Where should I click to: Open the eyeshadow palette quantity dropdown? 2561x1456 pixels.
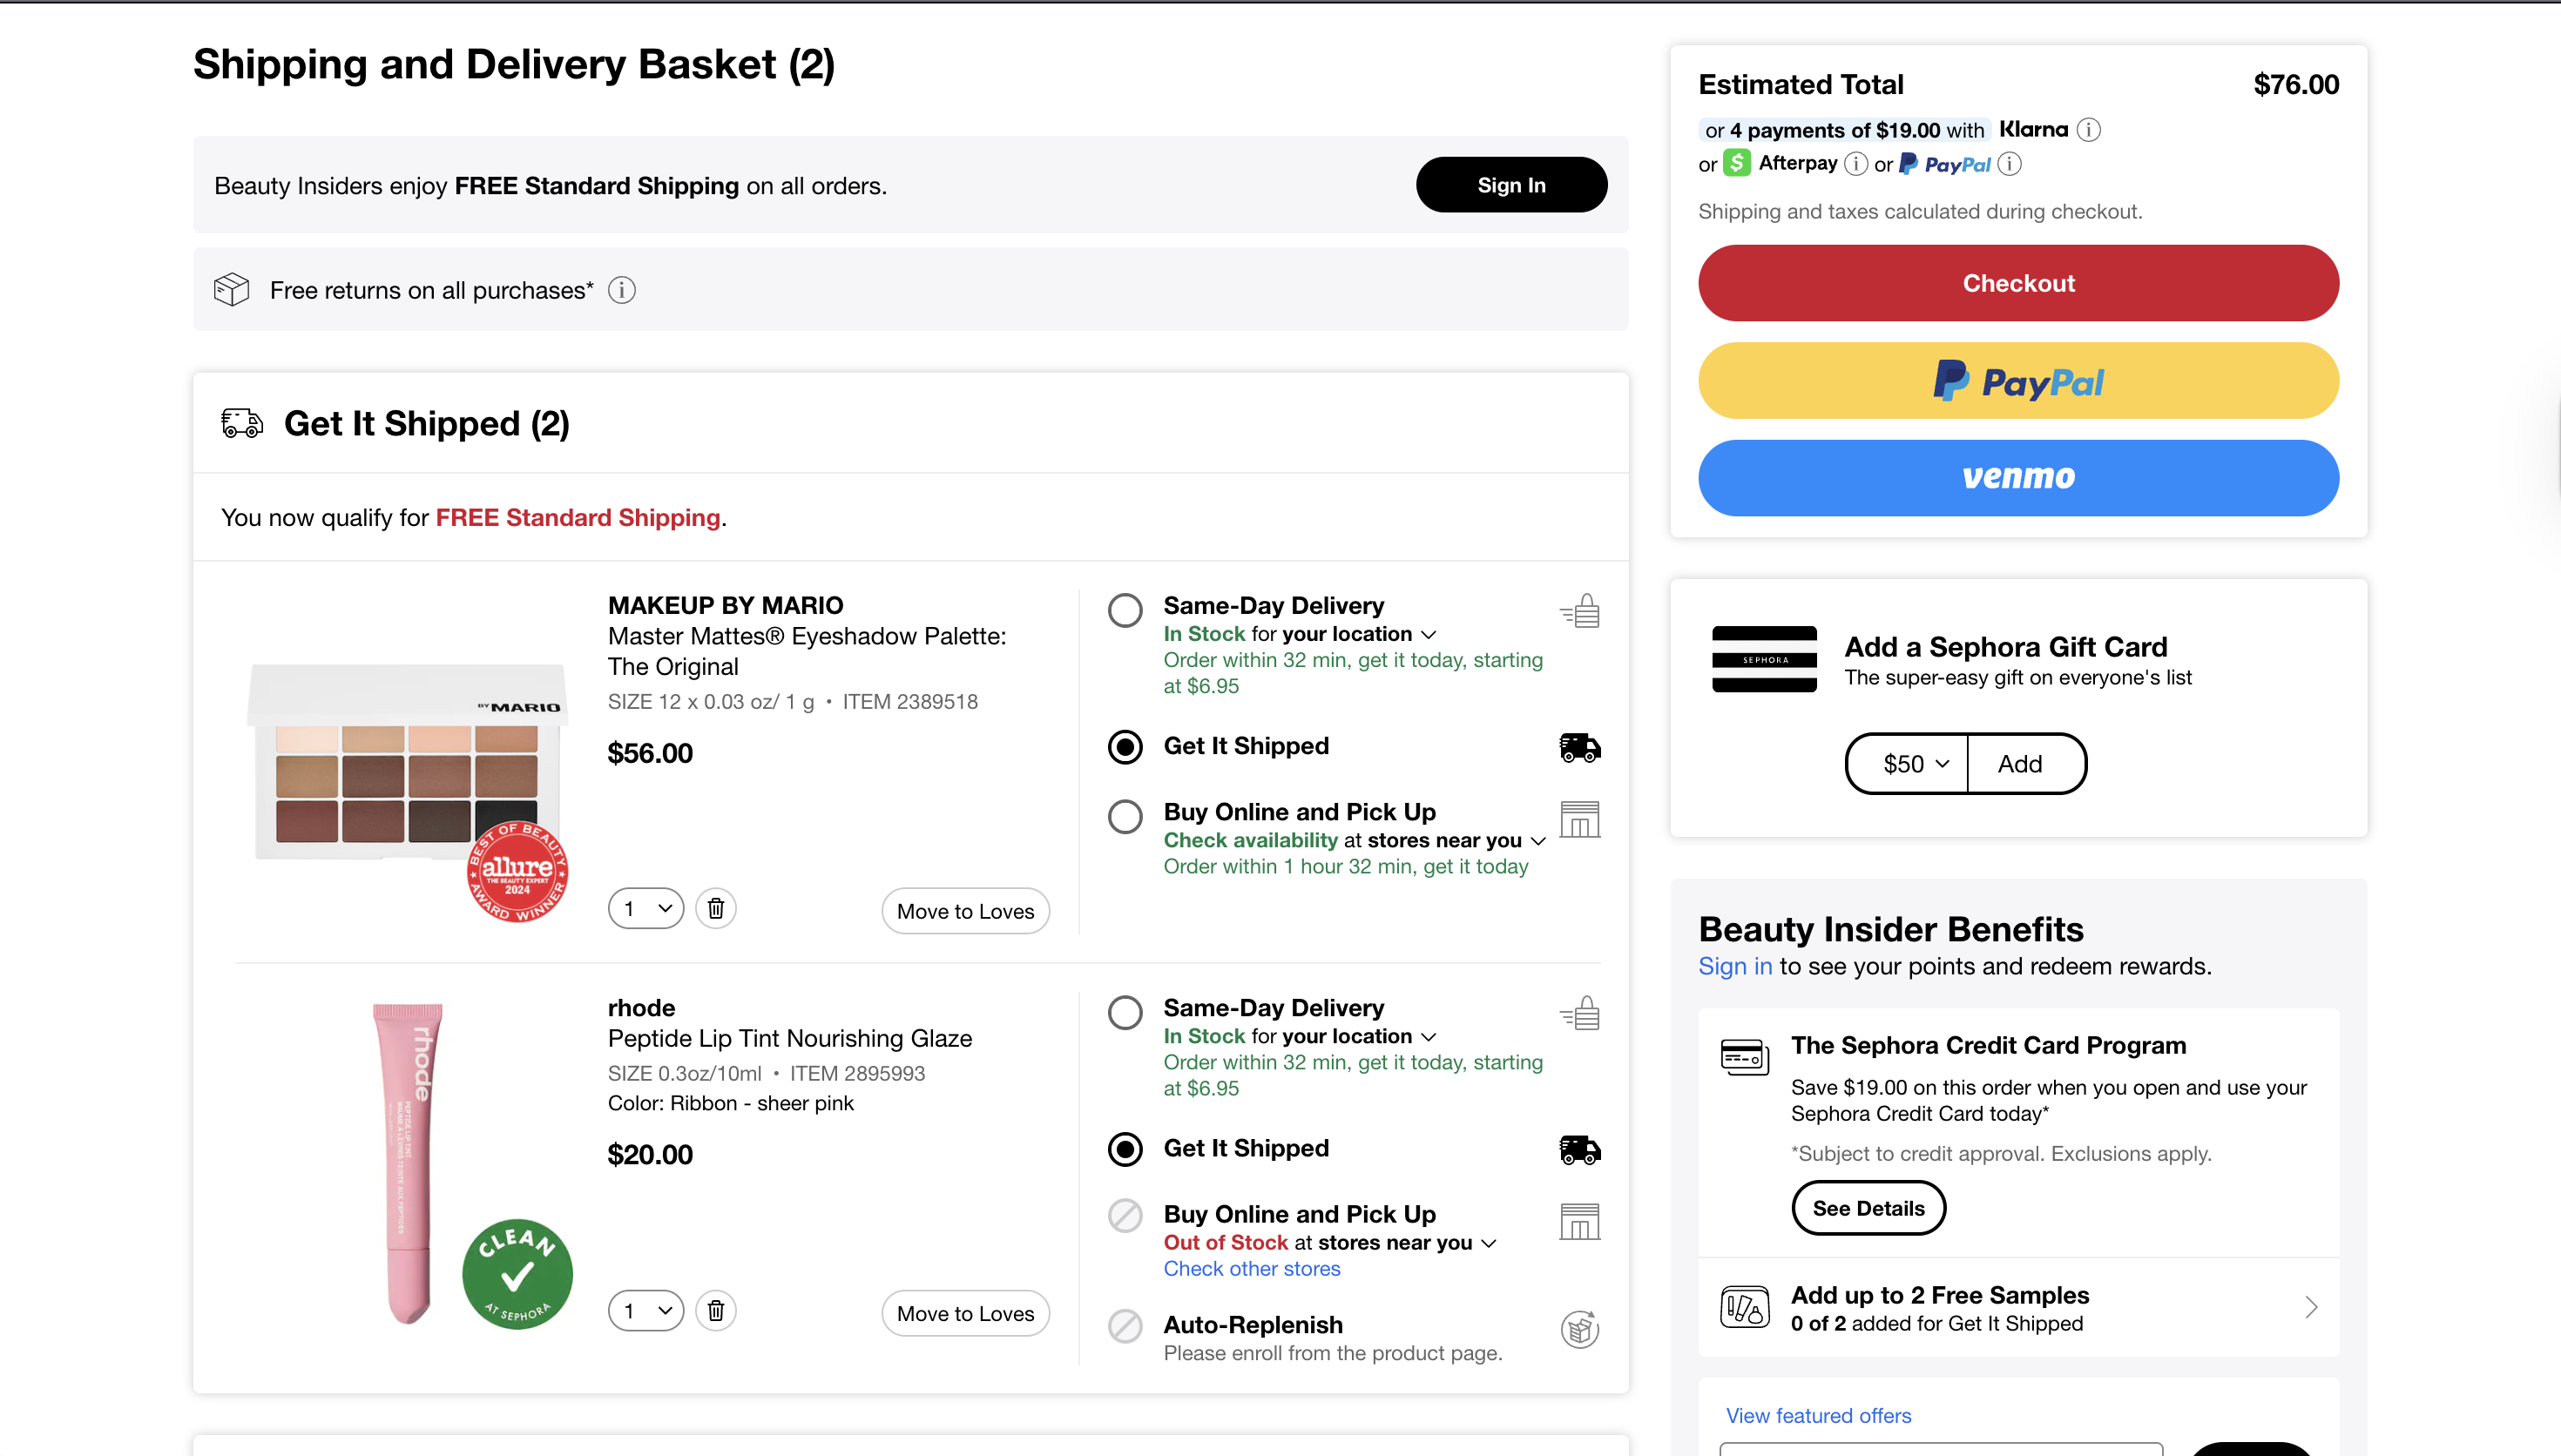coord(646,908)
